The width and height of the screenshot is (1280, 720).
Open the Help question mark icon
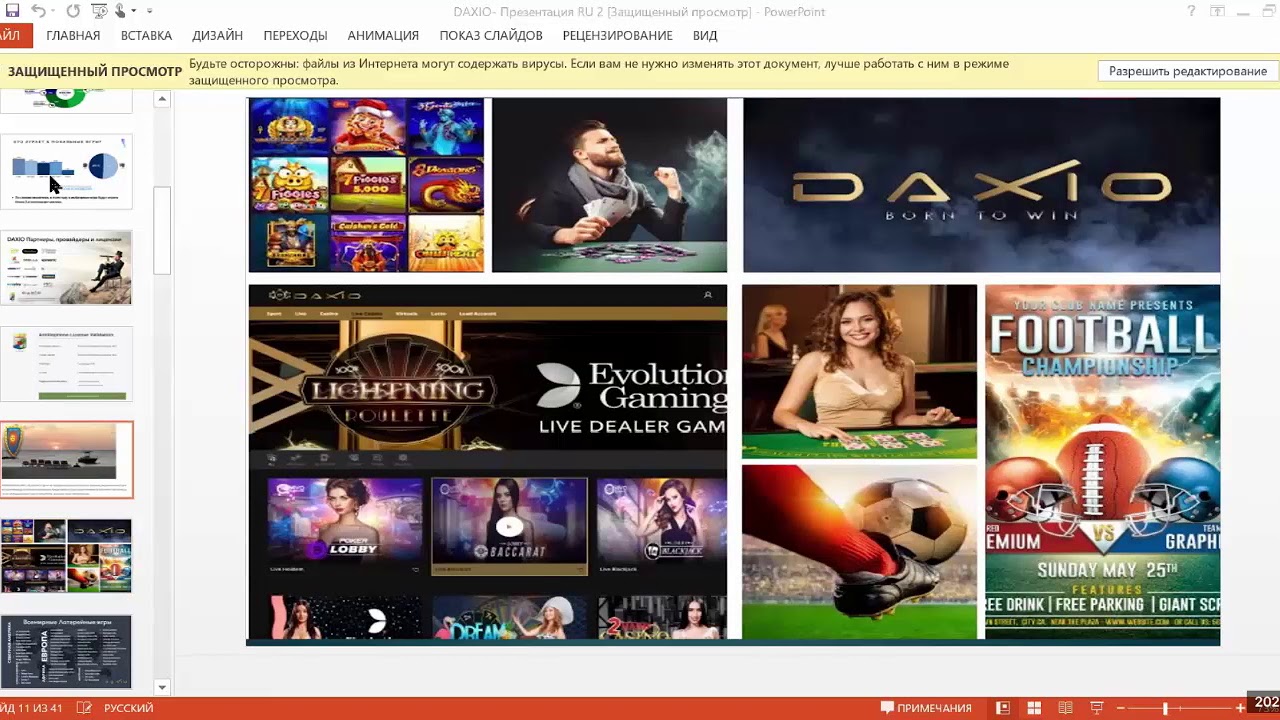(1191, 12)
